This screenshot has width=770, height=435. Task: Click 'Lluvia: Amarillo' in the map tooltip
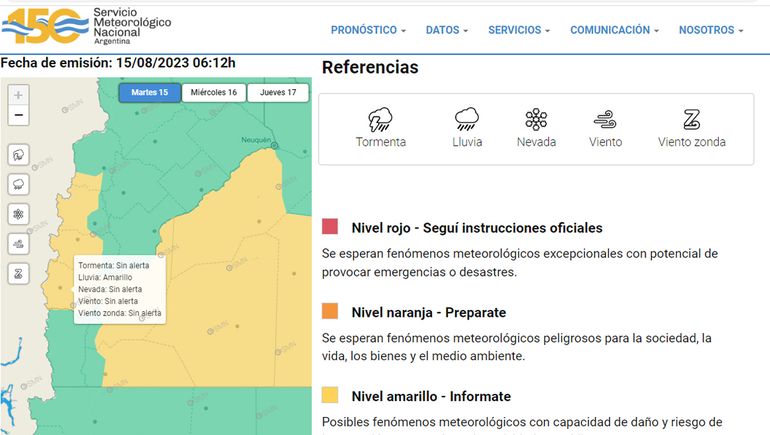coord(105,277)
